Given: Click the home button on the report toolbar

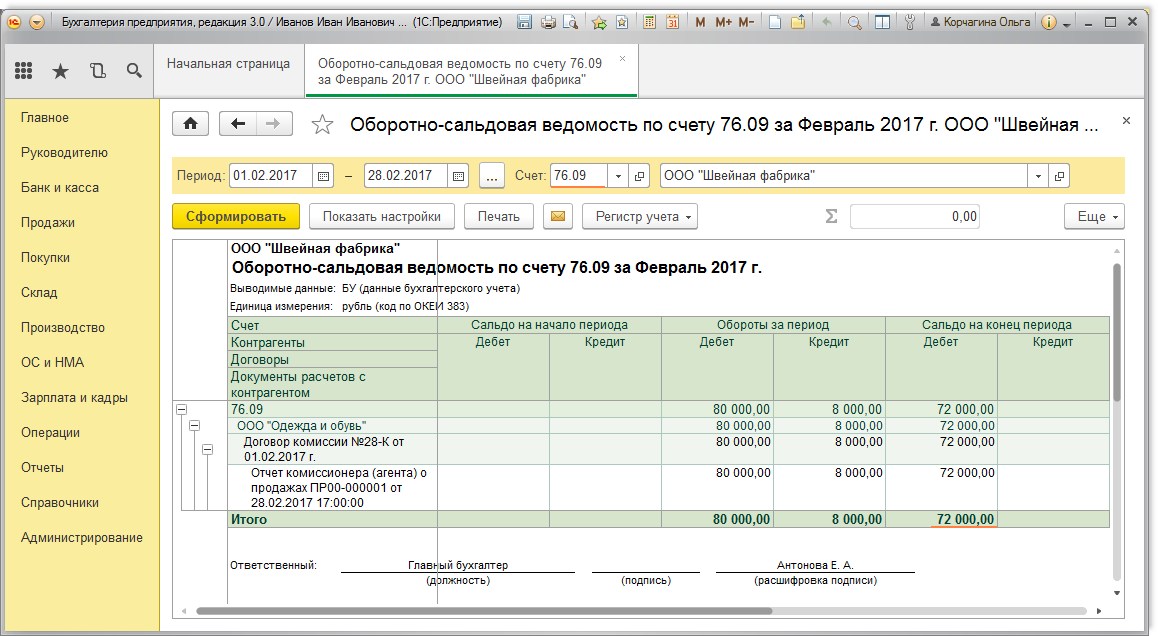Looking at the screenshot, I should [191, 124].
